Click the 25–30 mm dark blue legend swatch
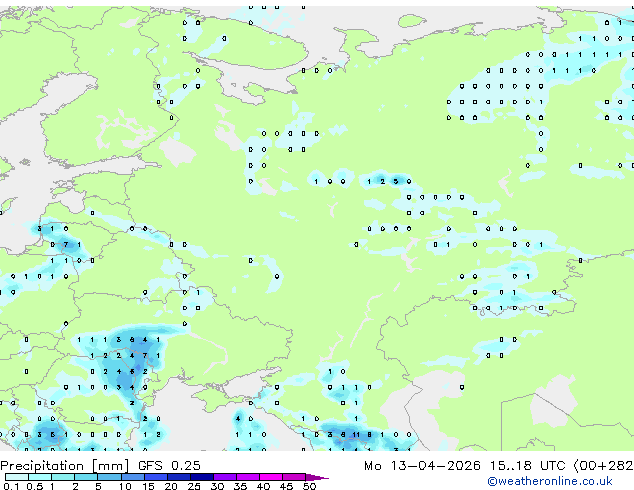The height and width of the screenshot is (490, 634). (x=201, y=477)
